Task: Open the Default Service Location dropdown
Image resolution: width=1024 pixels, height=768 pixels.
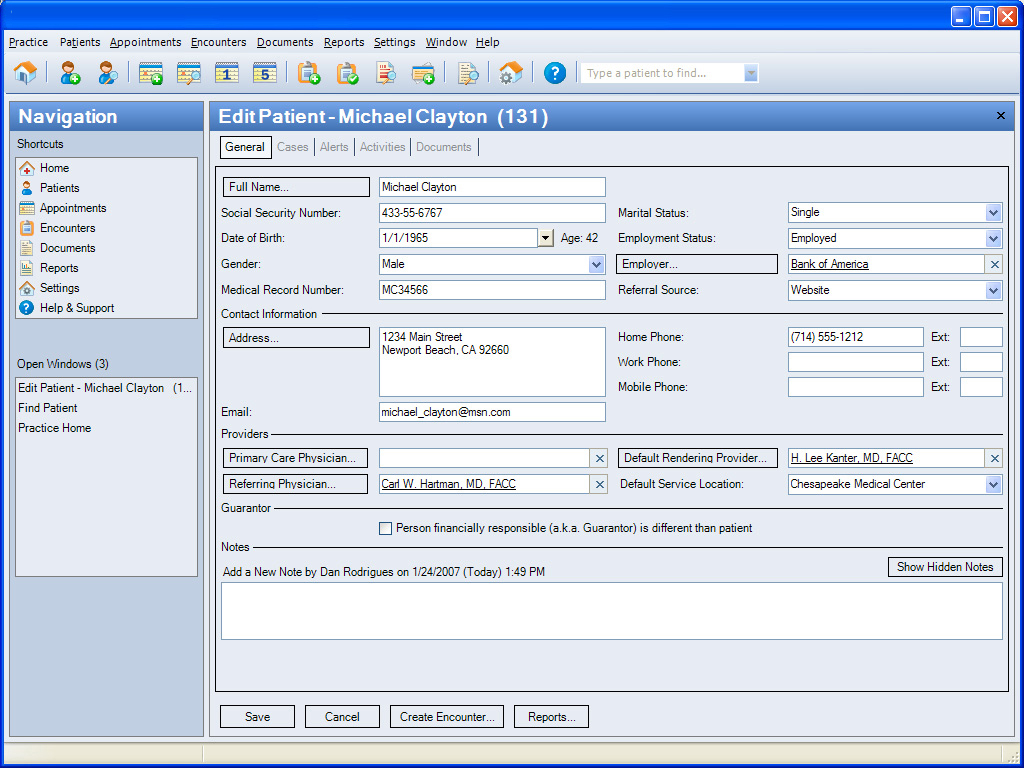Action: pos(993,485)
